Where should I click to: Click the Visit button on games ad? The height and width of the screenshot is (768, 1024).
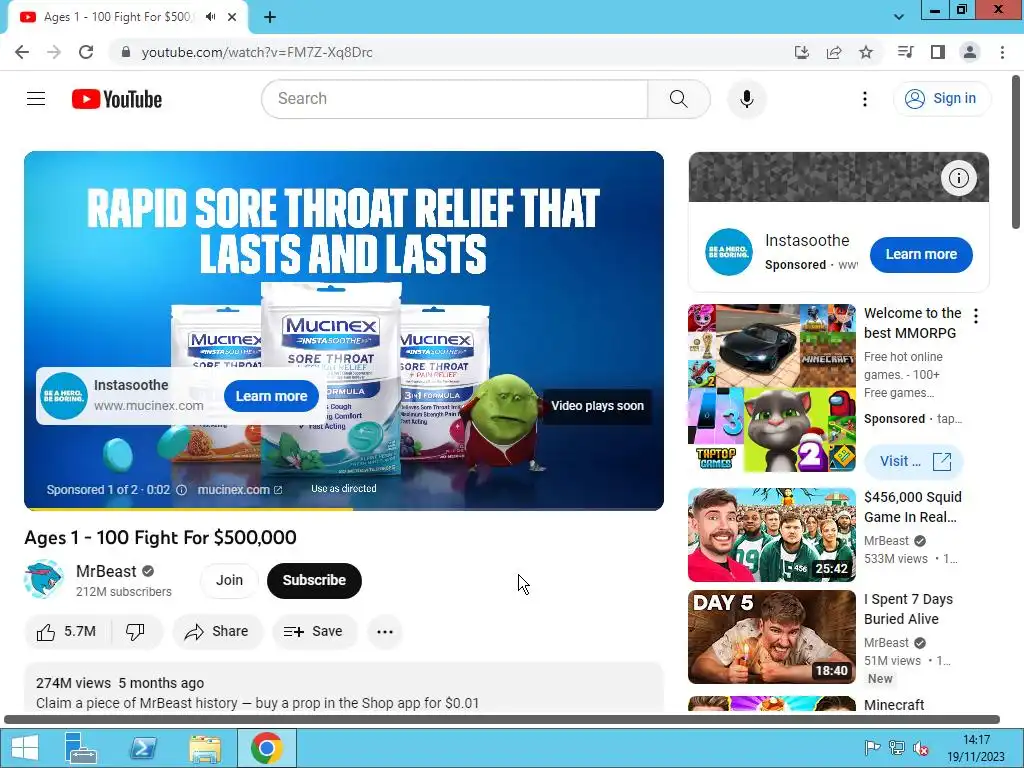coord(914,461)
